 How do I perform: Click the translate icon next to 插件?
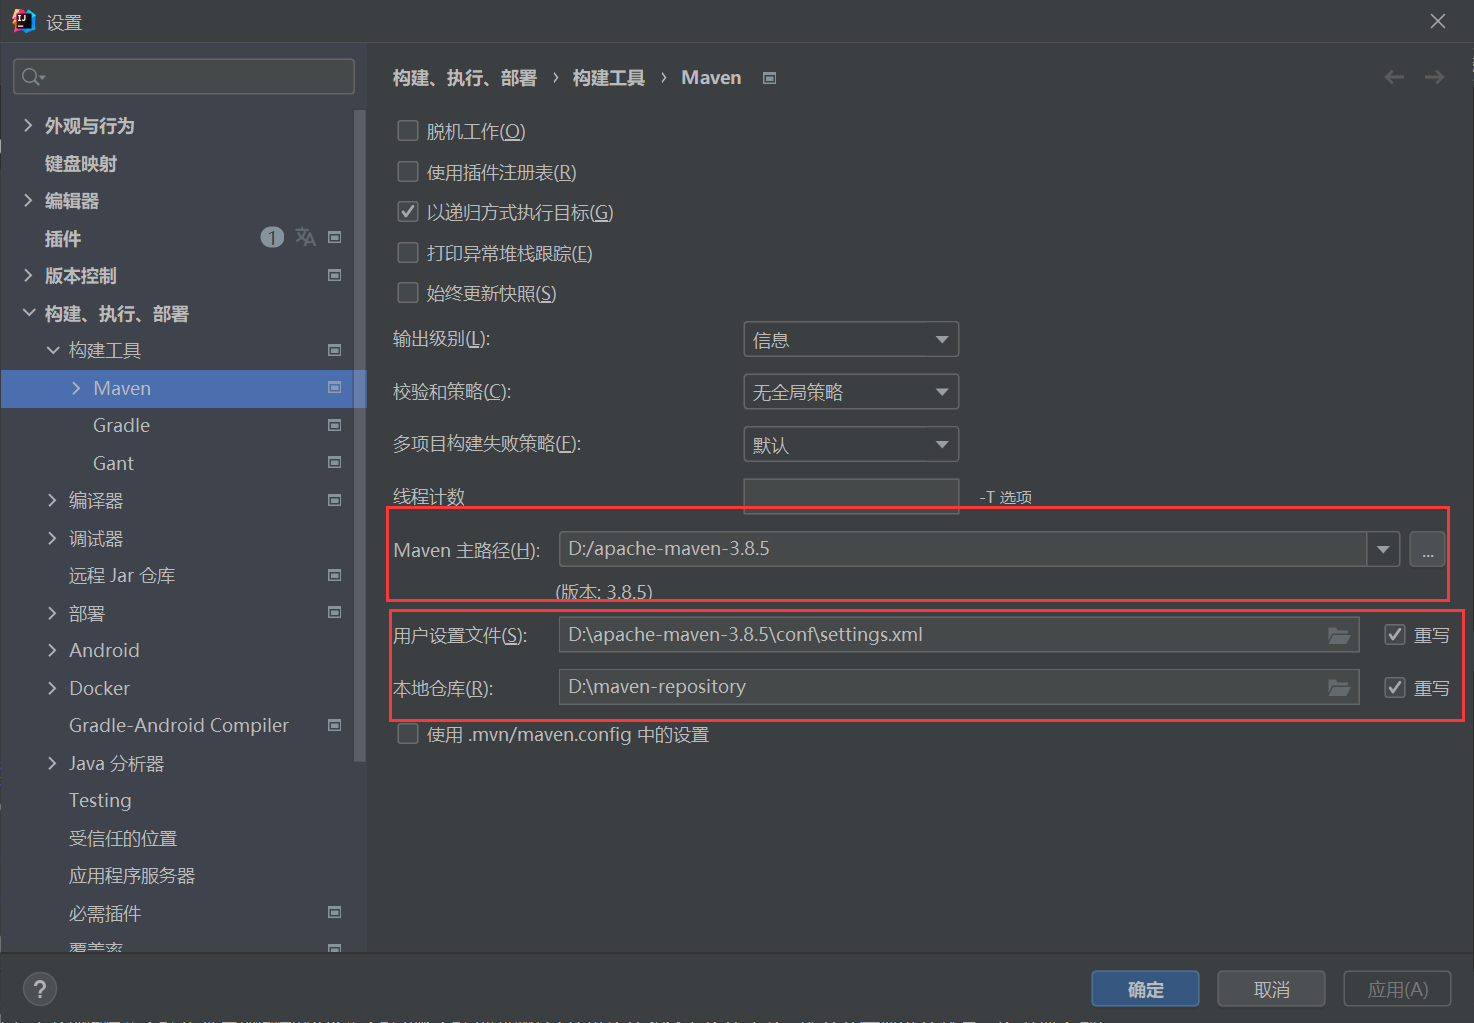(x=305, y=237)
